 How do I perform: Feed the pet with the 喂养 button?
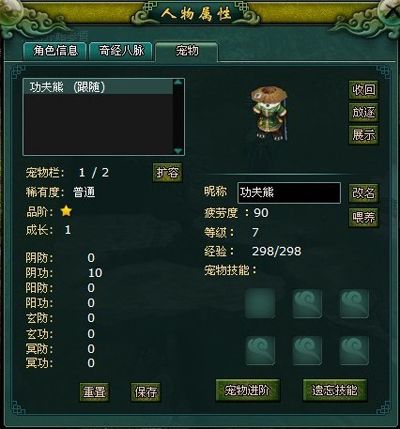364,218
